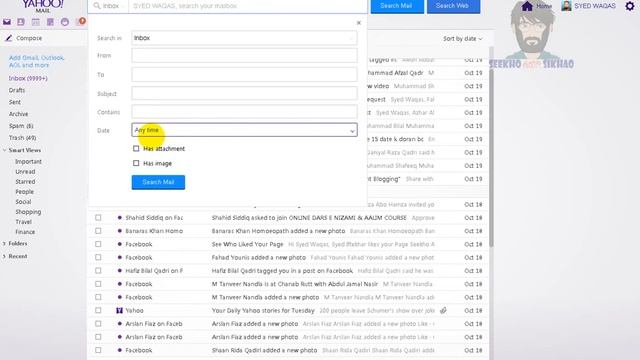Open the Sent folder
The image size is (640, 360).
point(15,102)
